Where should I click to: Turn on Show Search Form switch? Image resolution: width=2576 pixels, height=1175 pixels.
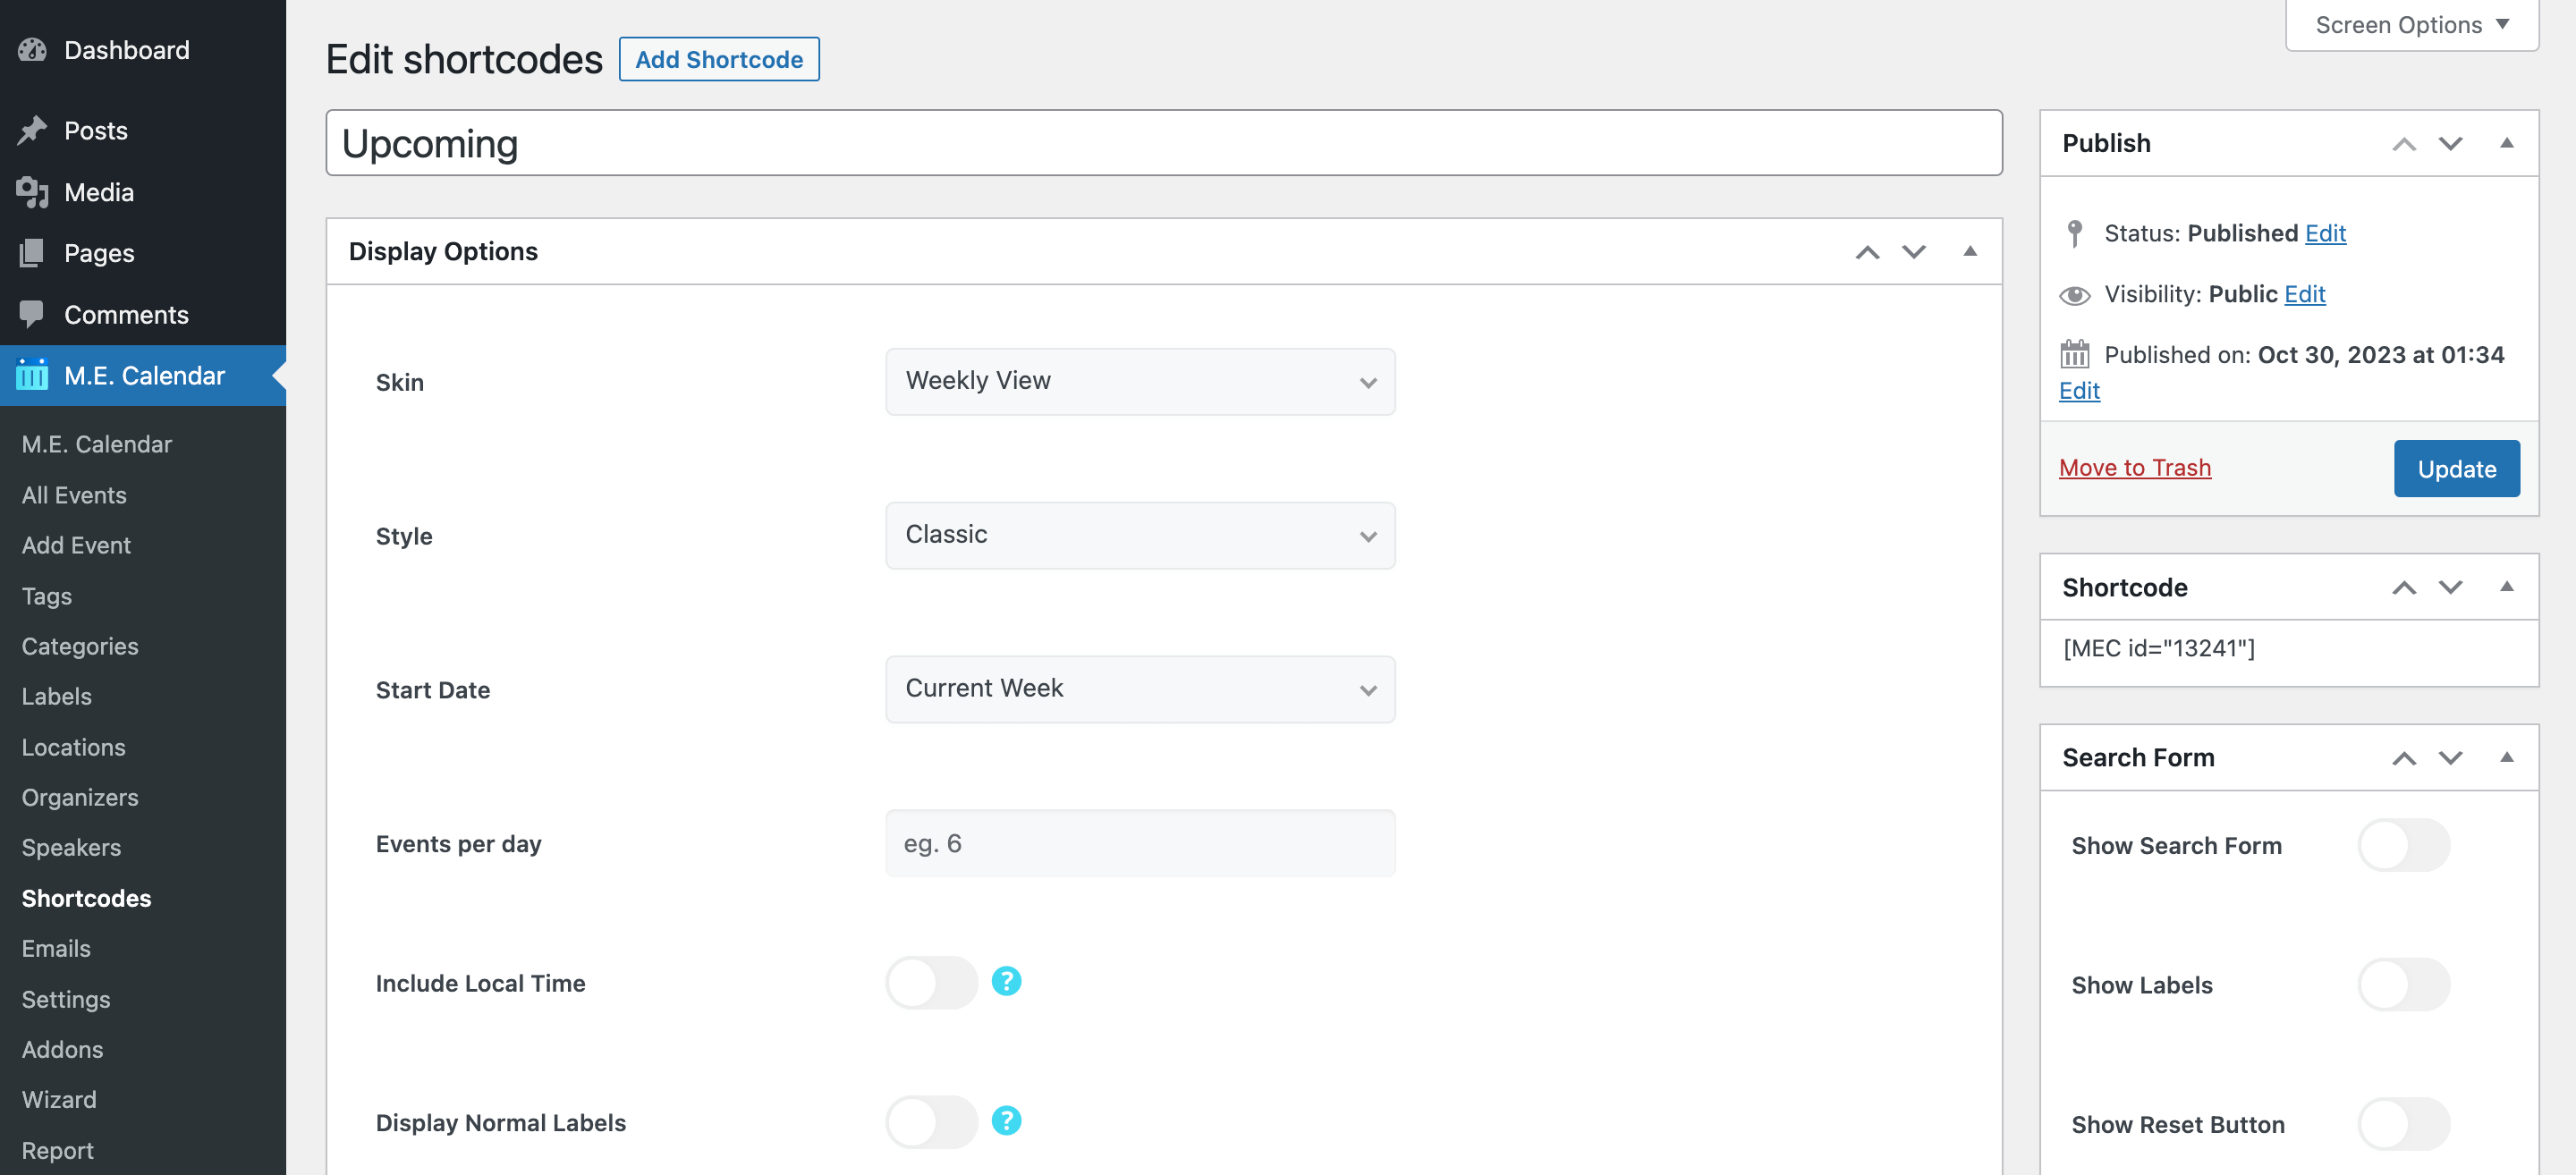(2403, 845)
